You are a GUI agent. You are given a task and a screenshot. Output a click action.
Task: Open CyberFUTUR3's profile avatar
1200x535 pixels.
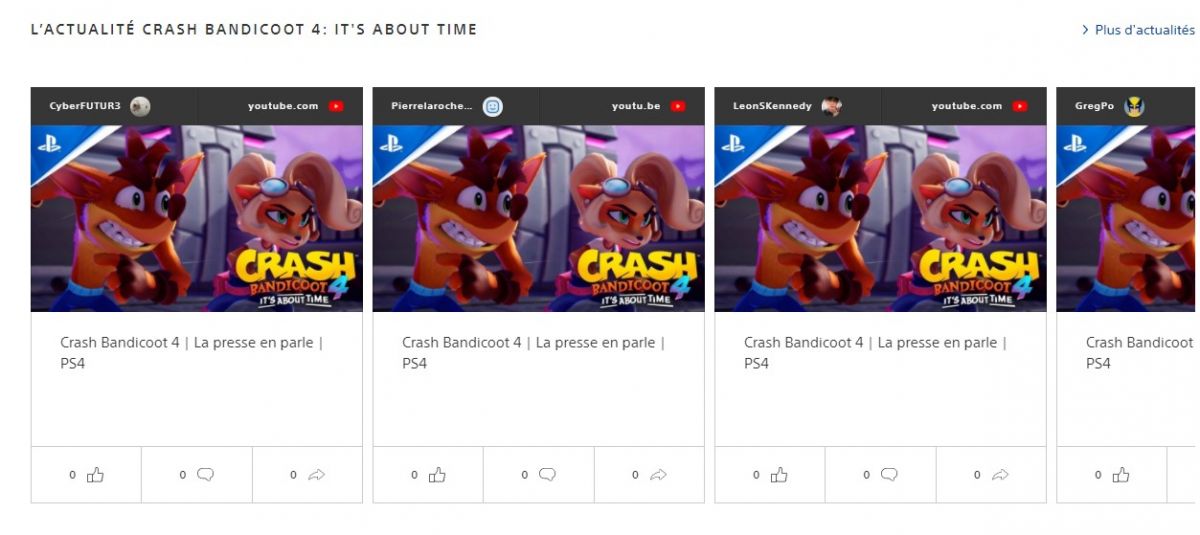tap(140, 106)
